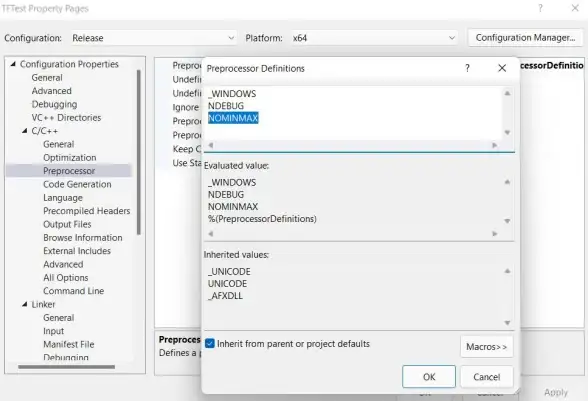This screenshot has height=401, width=588.
Task: Collapse the Linker tree node
Action: click(25, 304)
